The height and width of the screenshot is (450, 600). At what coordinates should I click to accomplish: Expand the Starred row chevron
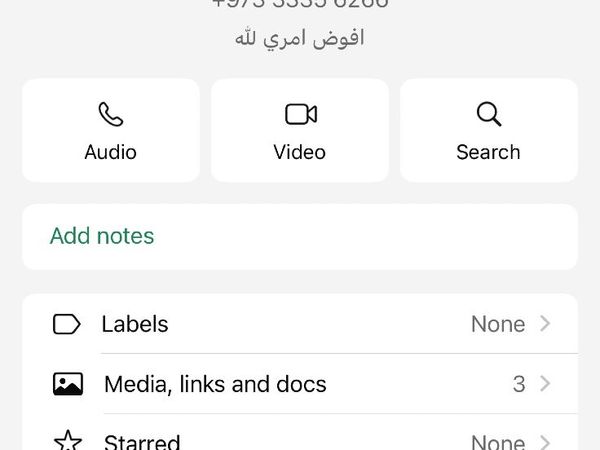point(545,441)
